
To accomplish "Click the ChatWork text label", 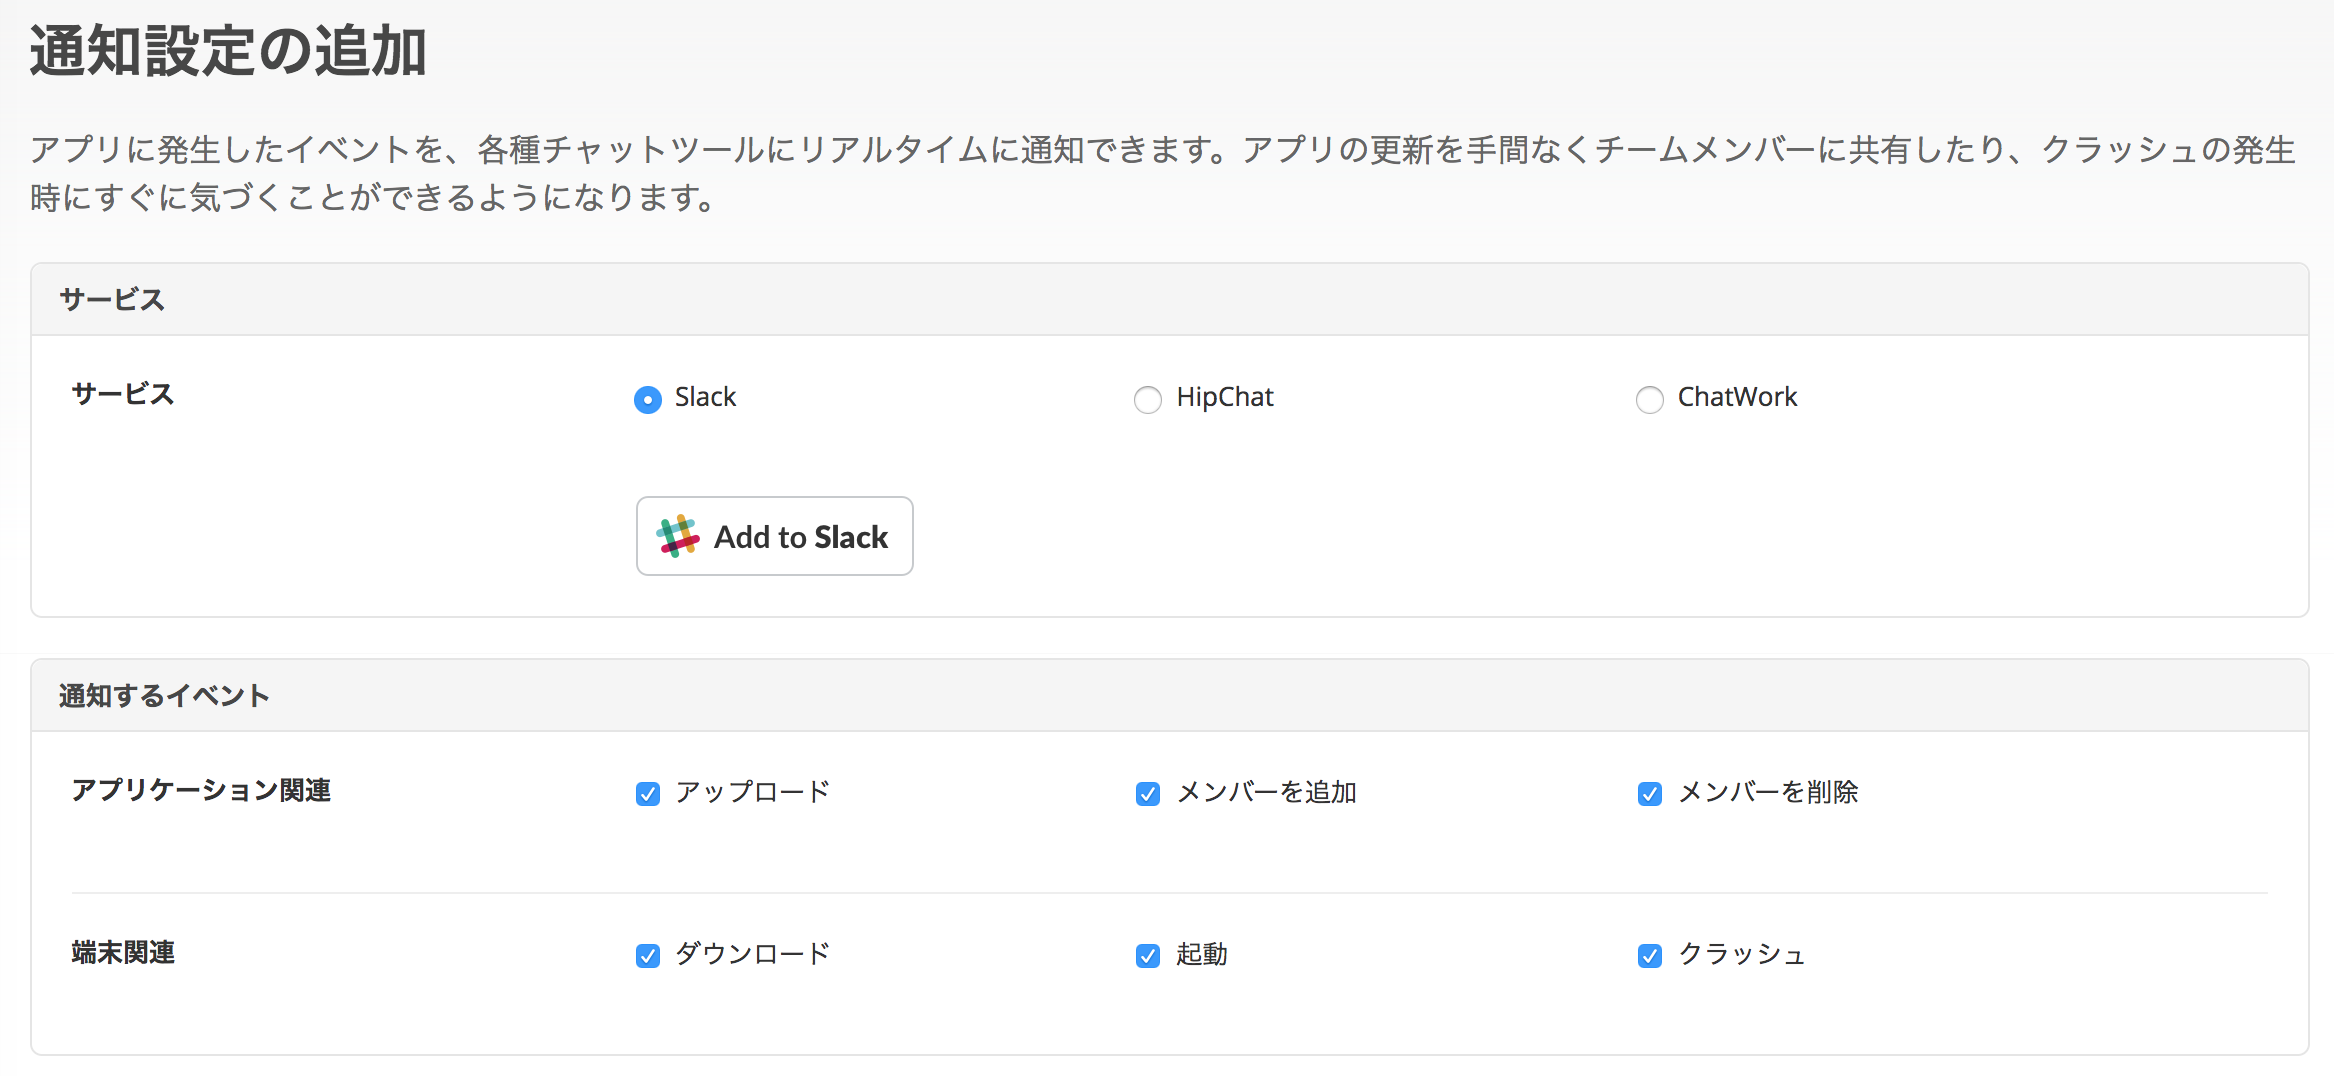I will [x=1737, y=397].
